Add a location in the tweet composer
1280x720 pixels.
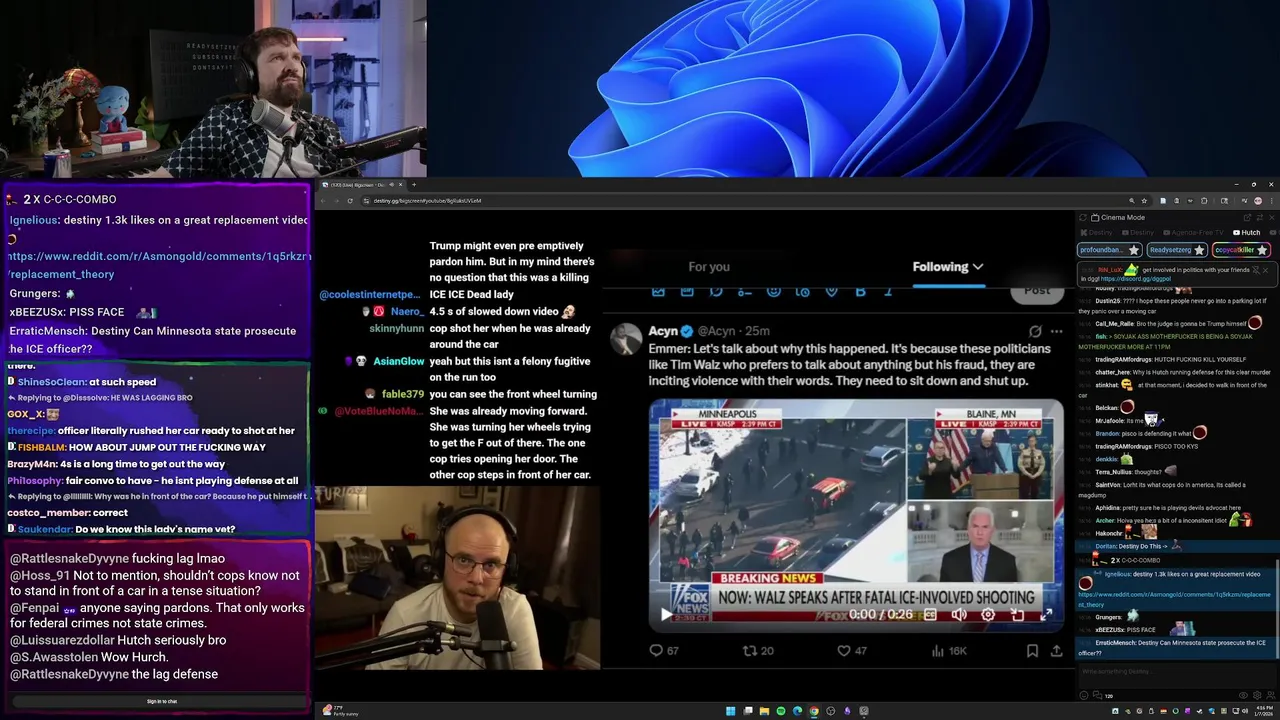(x=831, y=291)
